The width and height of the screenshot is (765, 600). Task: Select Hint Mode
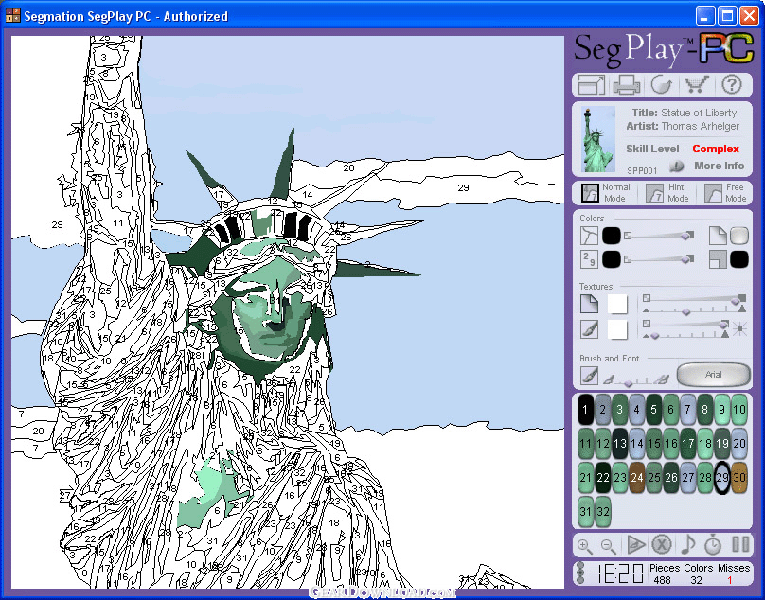point(666,193)
